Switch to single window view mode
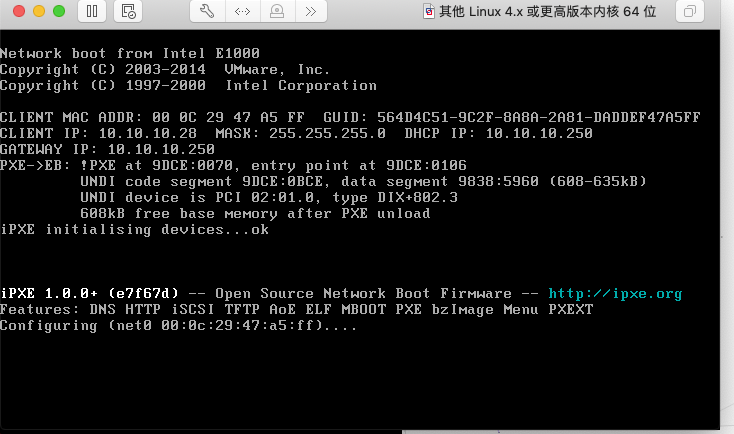The height and width of the screenshot is (434, 734). click(690, 11)
